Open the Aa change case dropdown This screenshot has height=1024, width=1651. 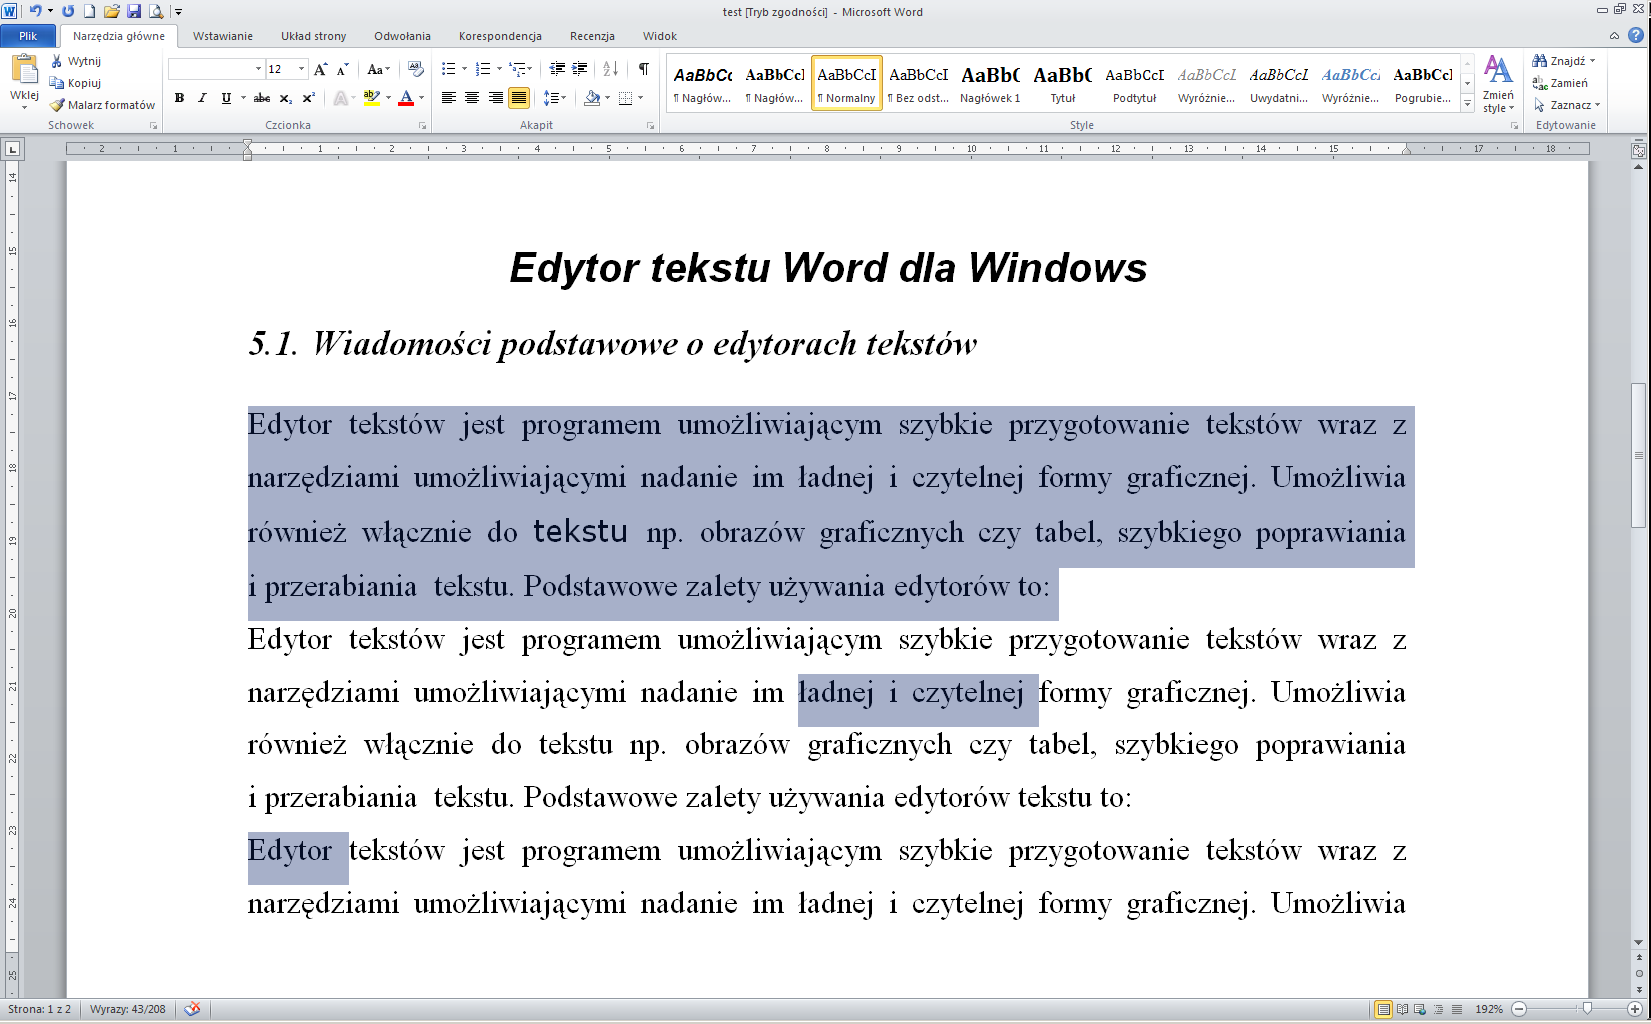(377, 69)
